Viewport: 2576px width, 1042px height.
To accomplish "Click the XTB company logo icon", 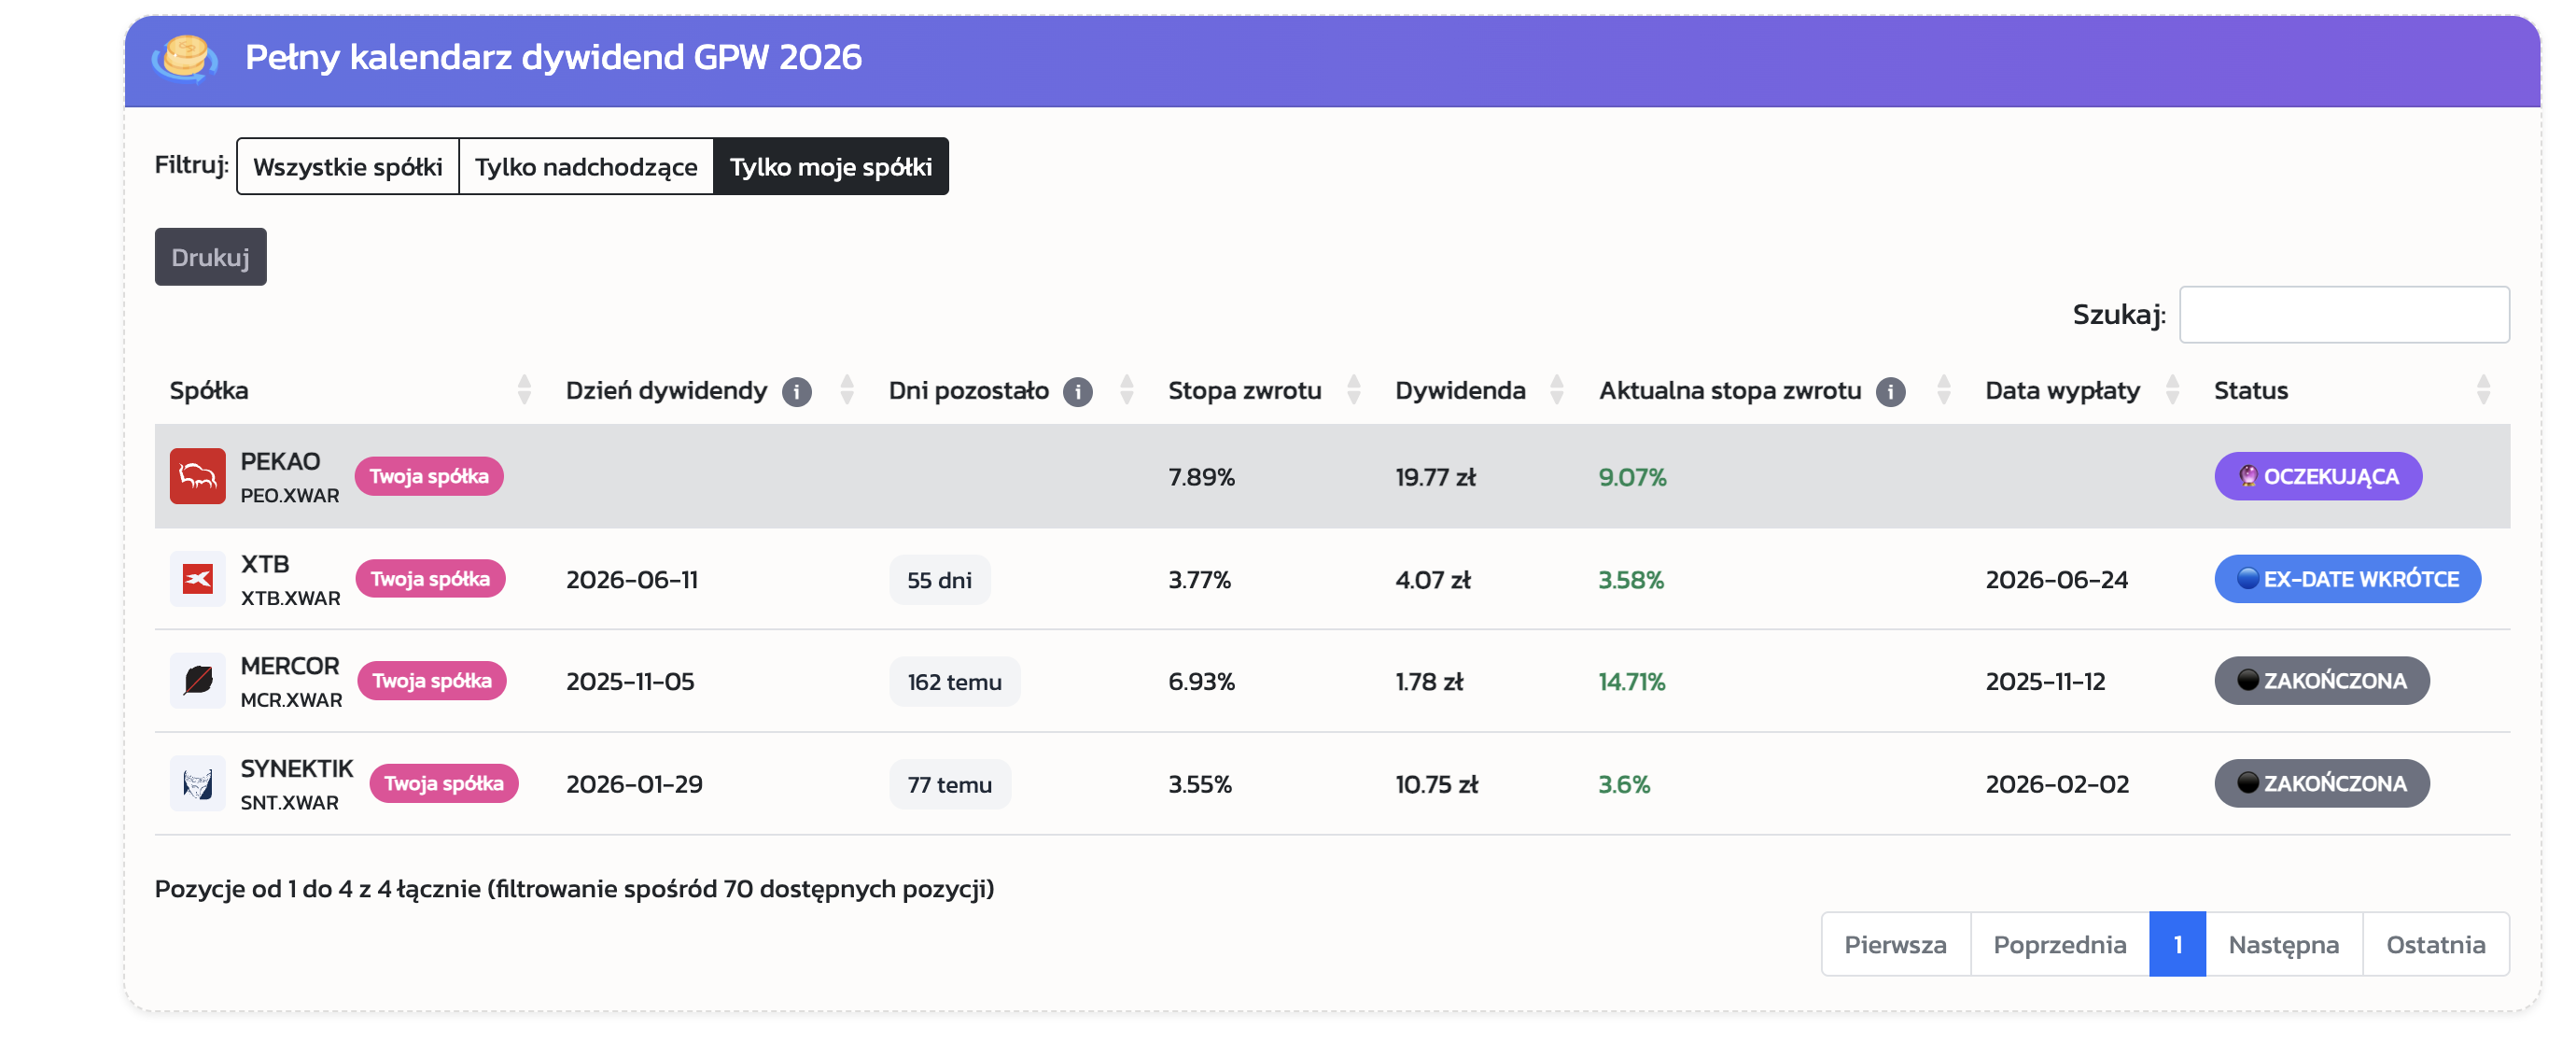I will (197, 579).
